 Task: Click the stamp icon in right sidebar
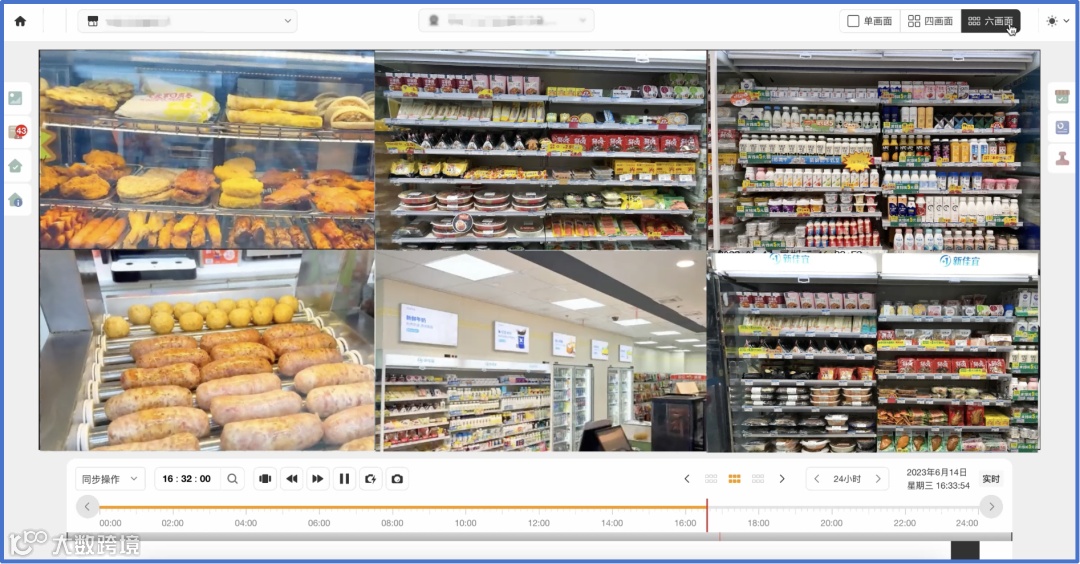(x=1062, y=158)
